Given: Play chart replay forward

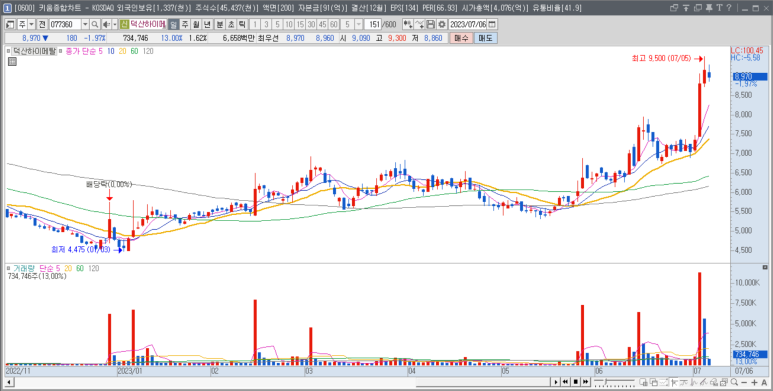Looking at the screenshot, I should pos(556,382).
